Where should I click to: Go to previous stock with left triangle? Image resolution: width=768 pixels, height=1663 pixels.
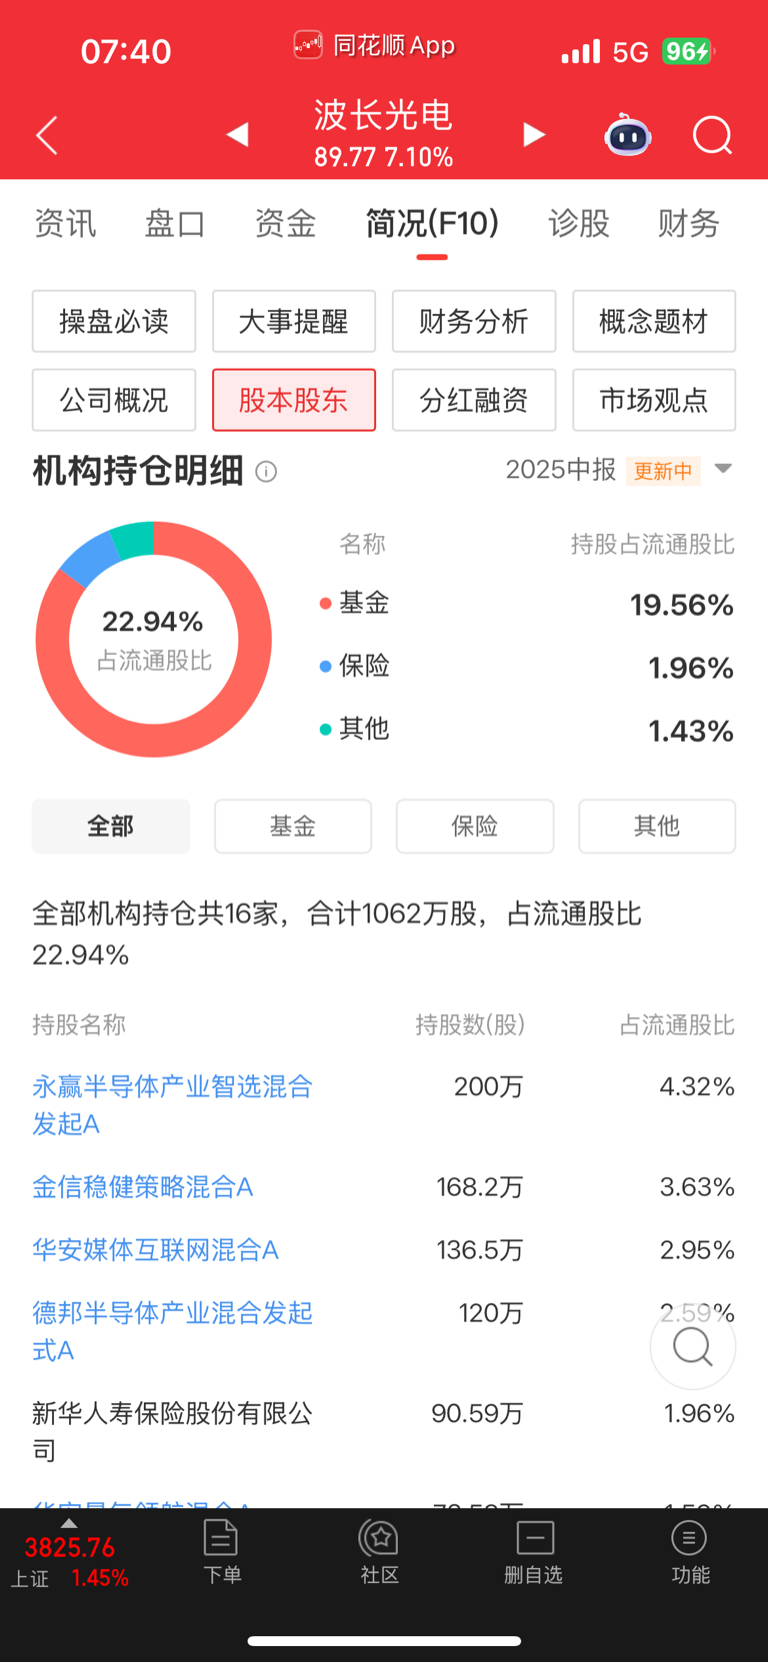click(237, 134)
